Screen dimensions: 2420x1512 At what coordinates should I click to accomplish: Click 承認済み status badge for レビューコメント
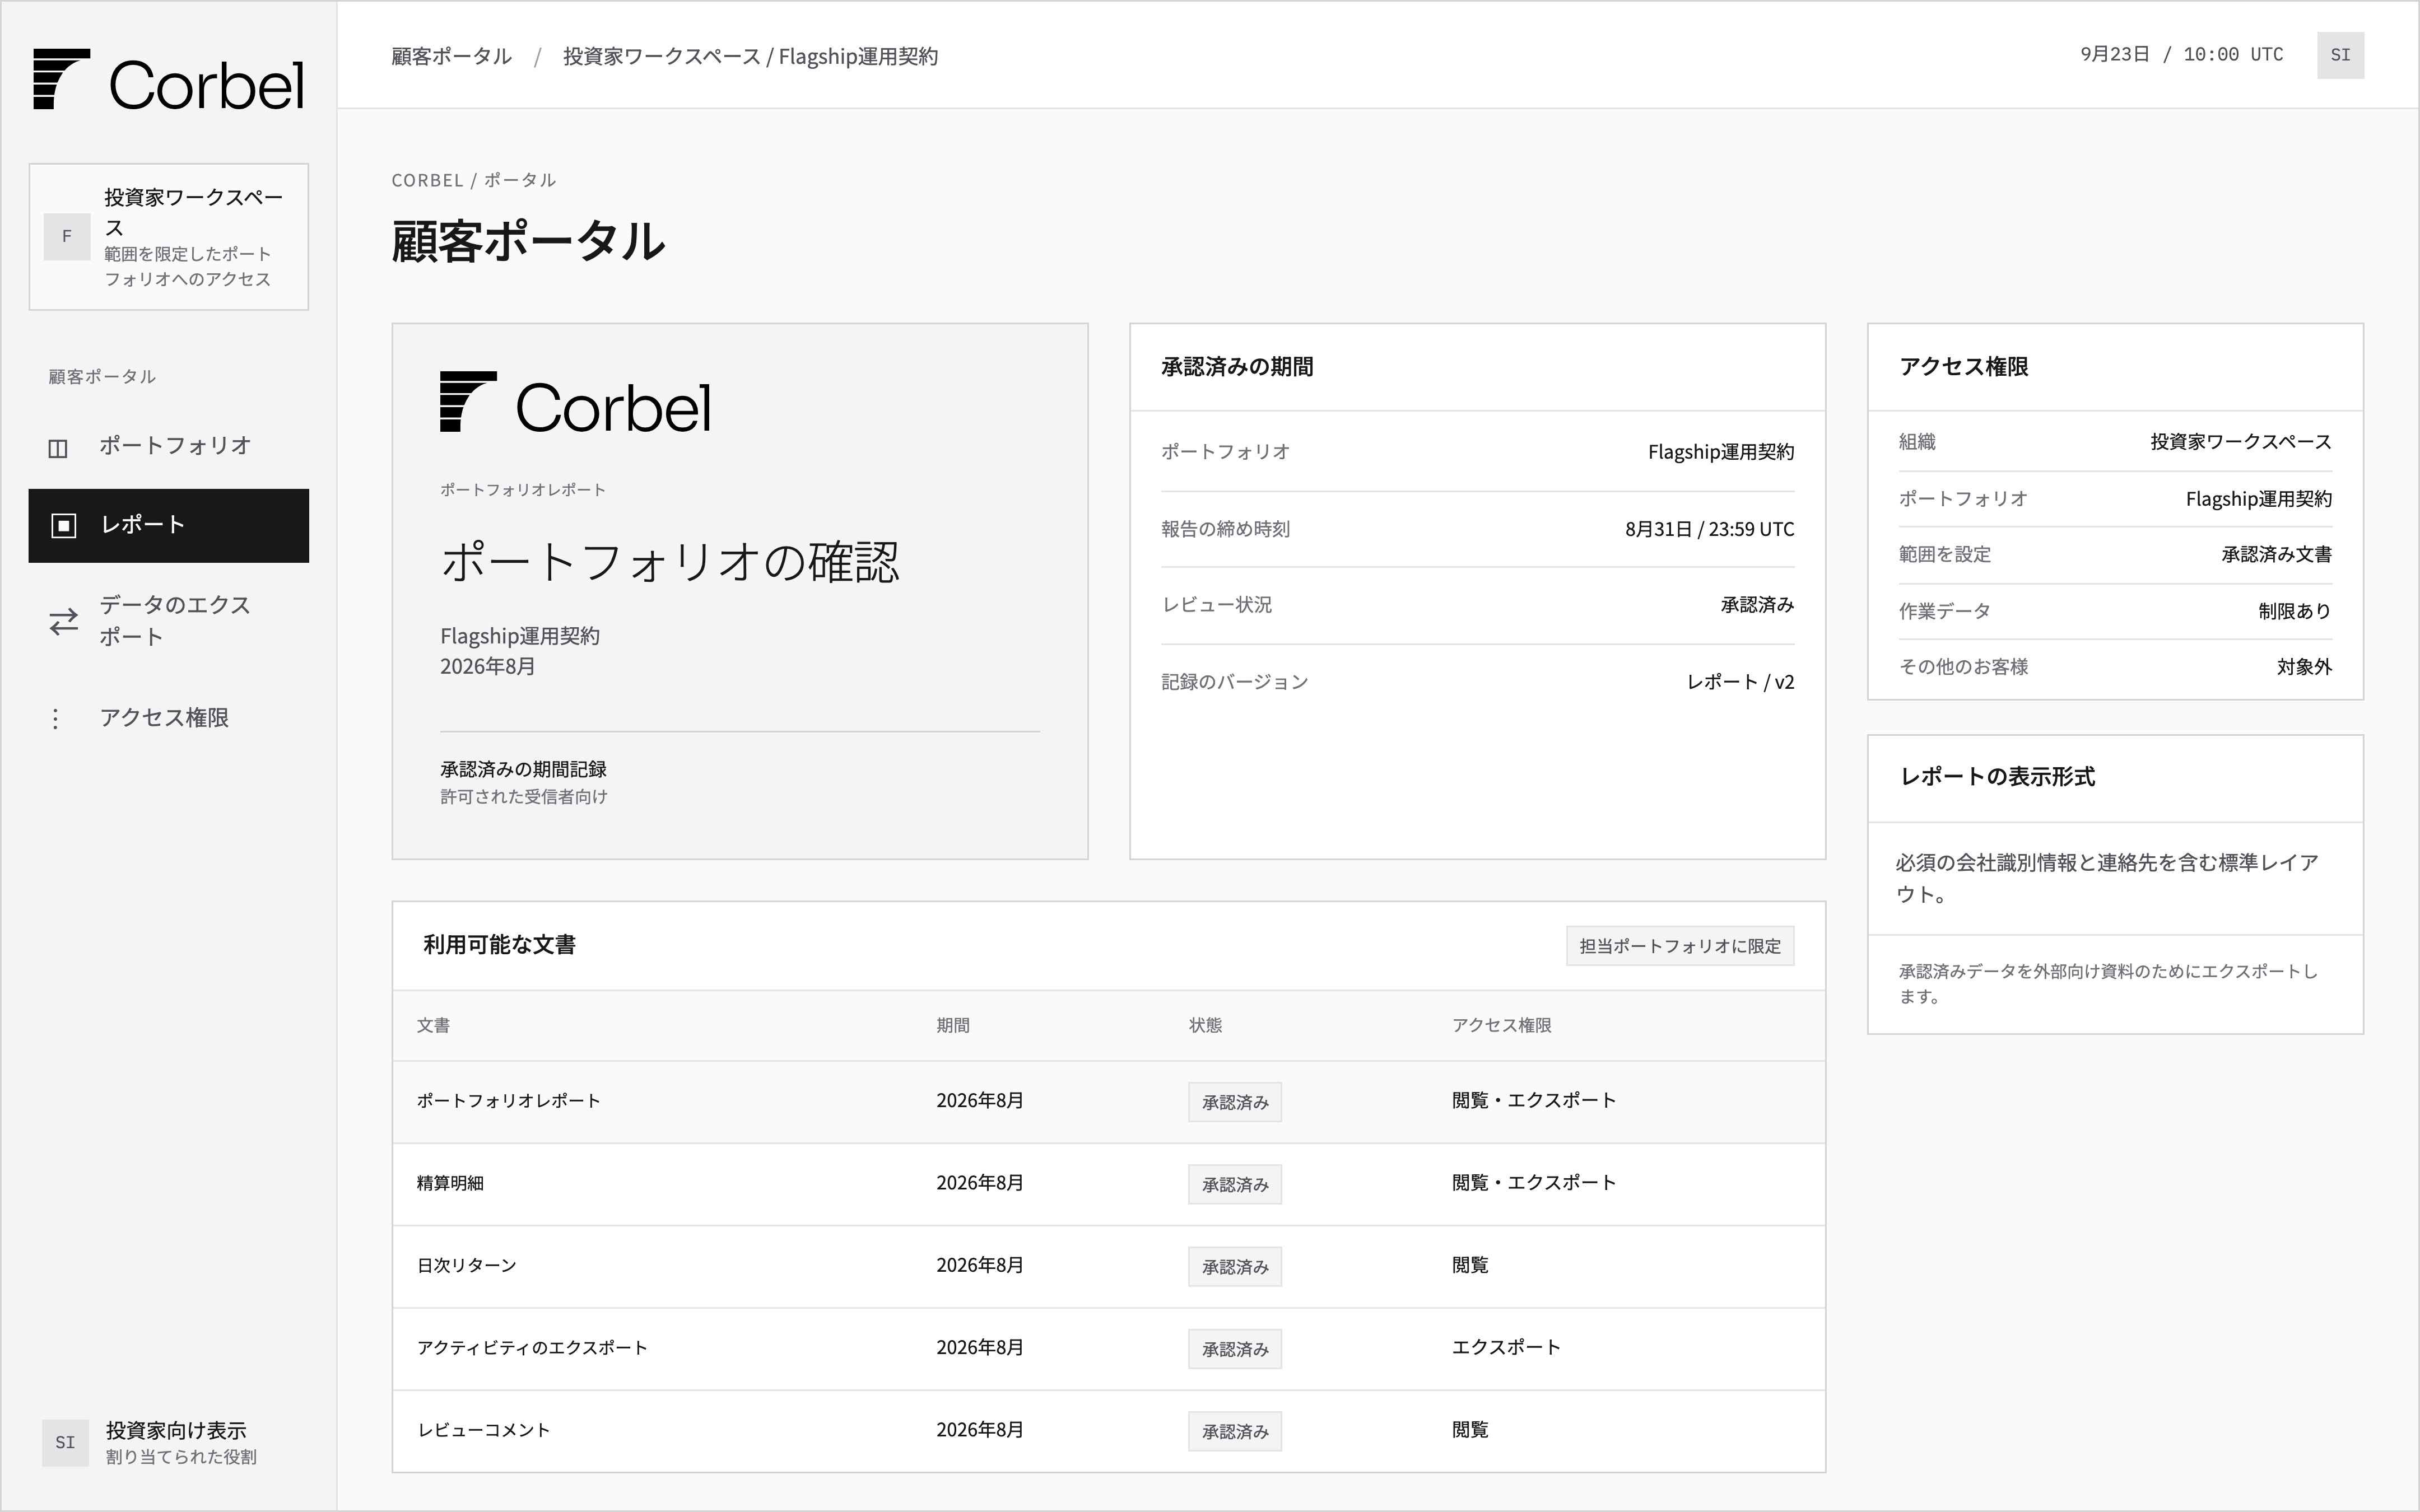(1235, 1432)
